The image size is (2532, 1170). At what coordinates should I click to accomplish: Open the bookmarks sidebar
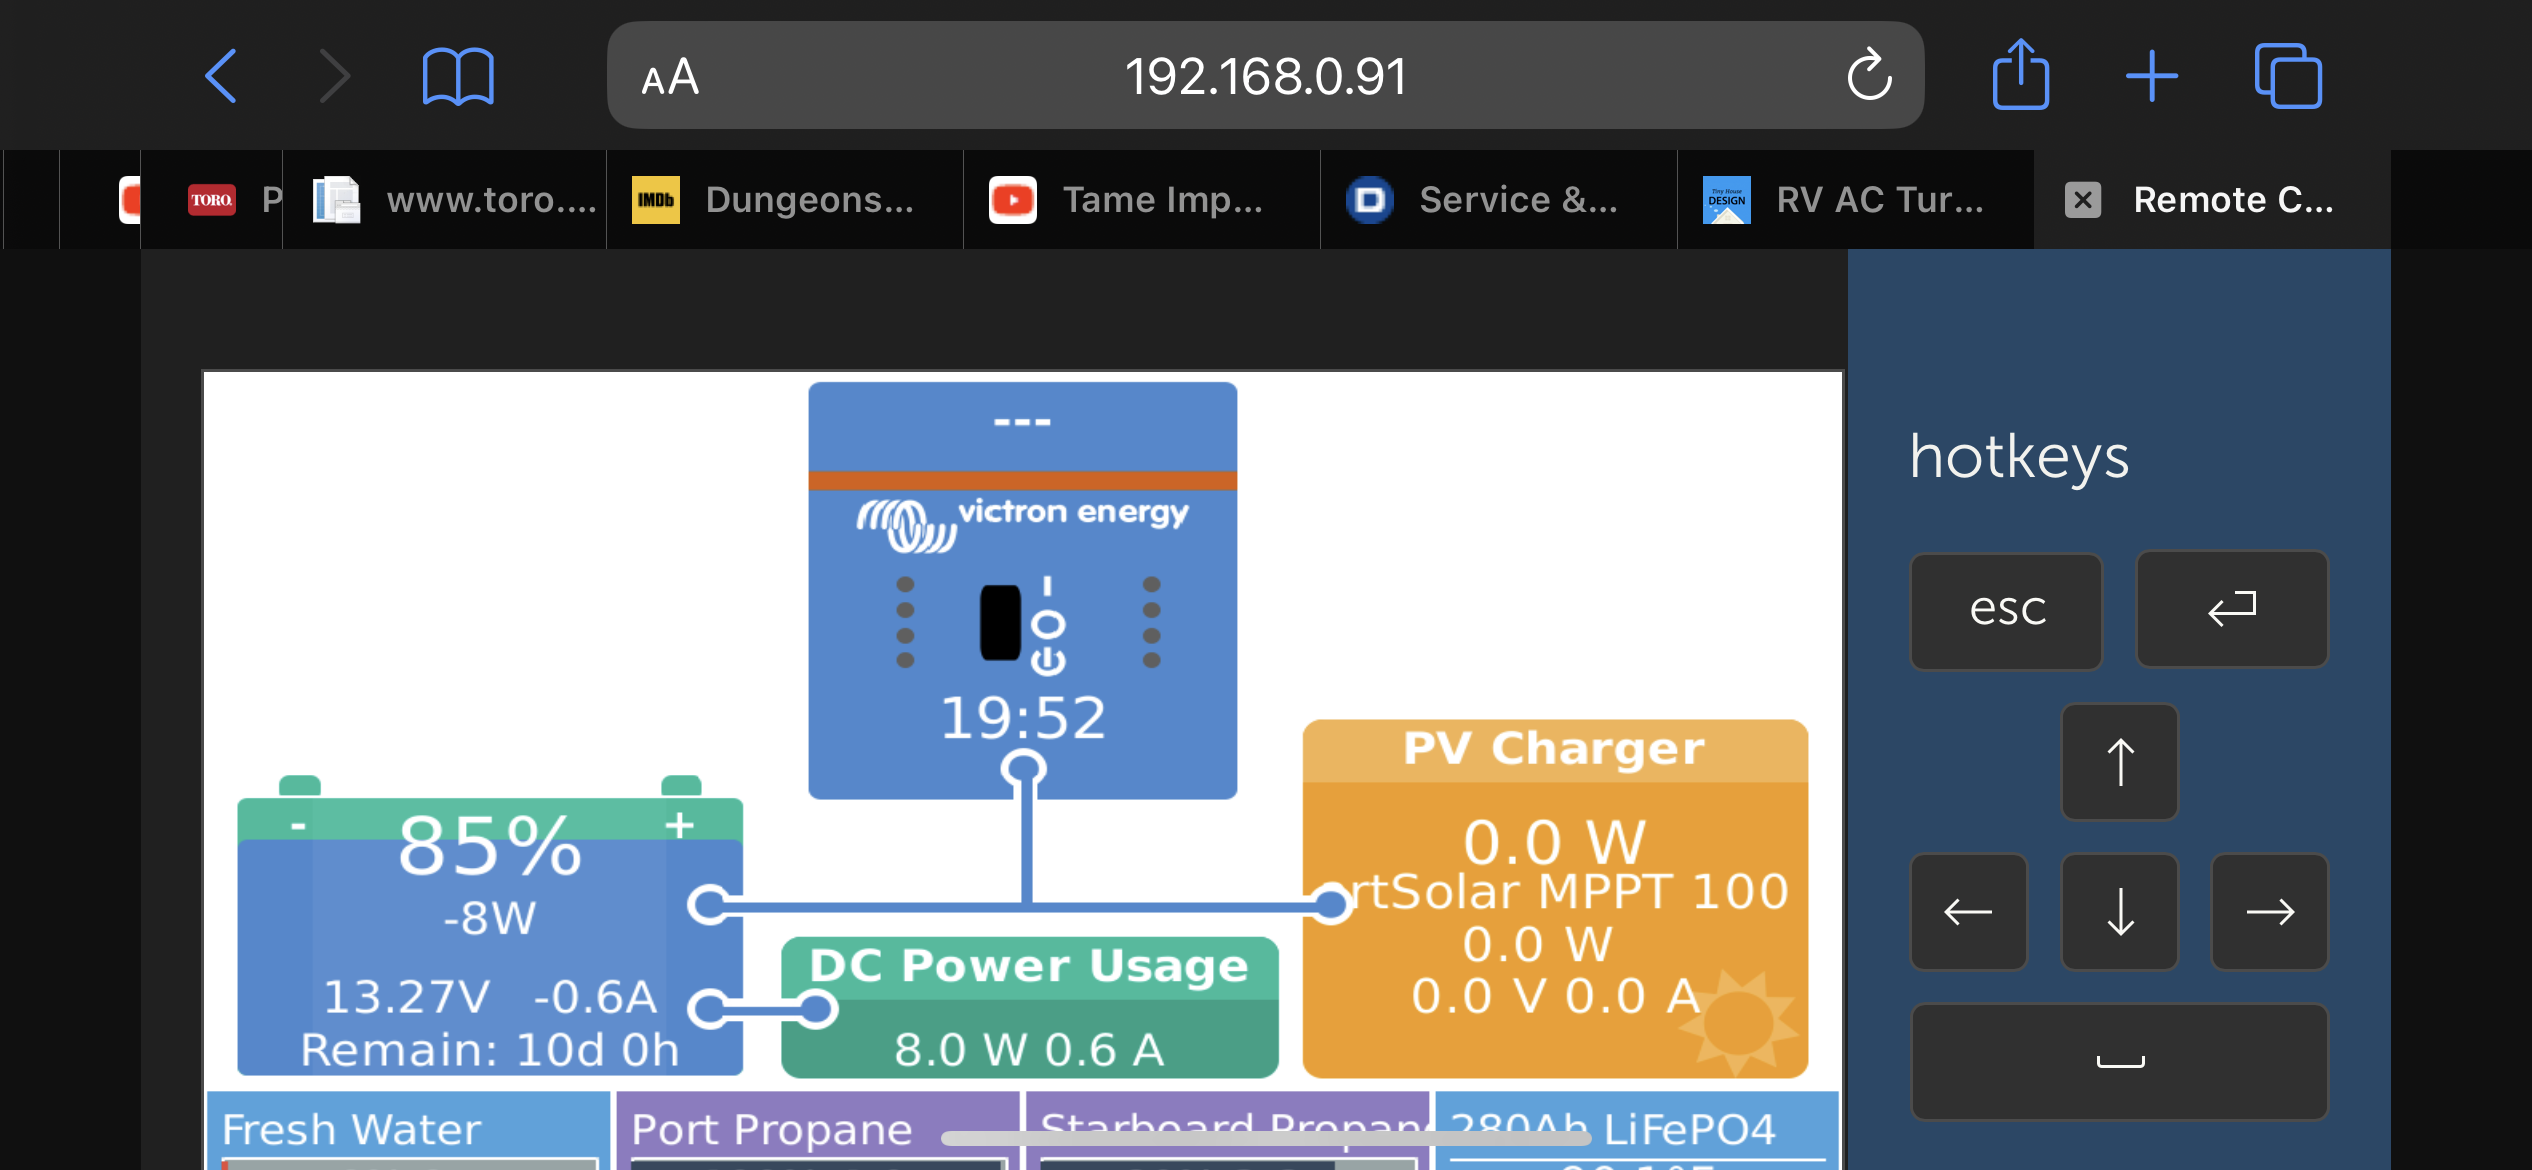(x=456, y=75)
